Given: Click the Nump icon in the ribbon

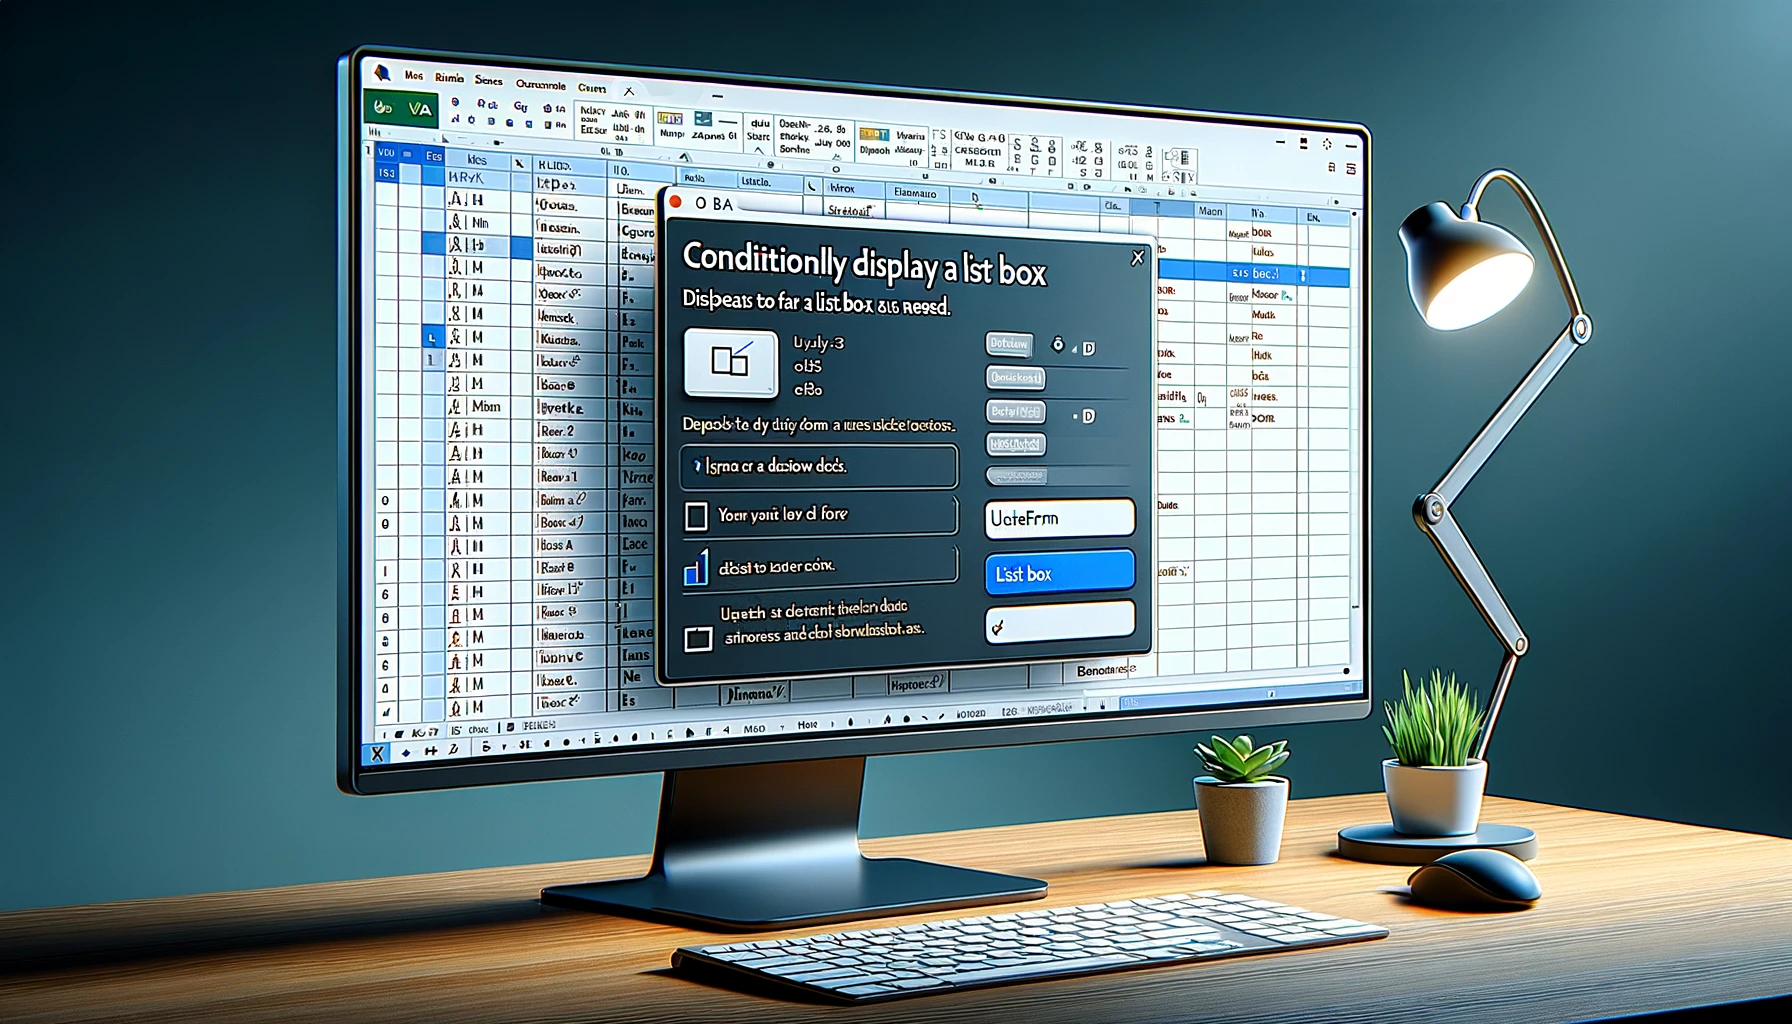Looking at the screenshot, I should pos(670,119).
